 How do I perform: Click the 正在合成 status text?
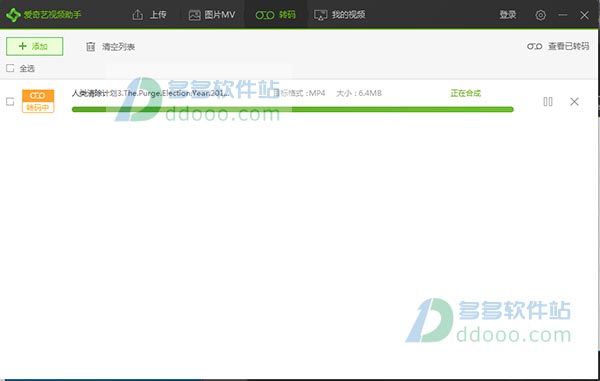click(466, 93)
